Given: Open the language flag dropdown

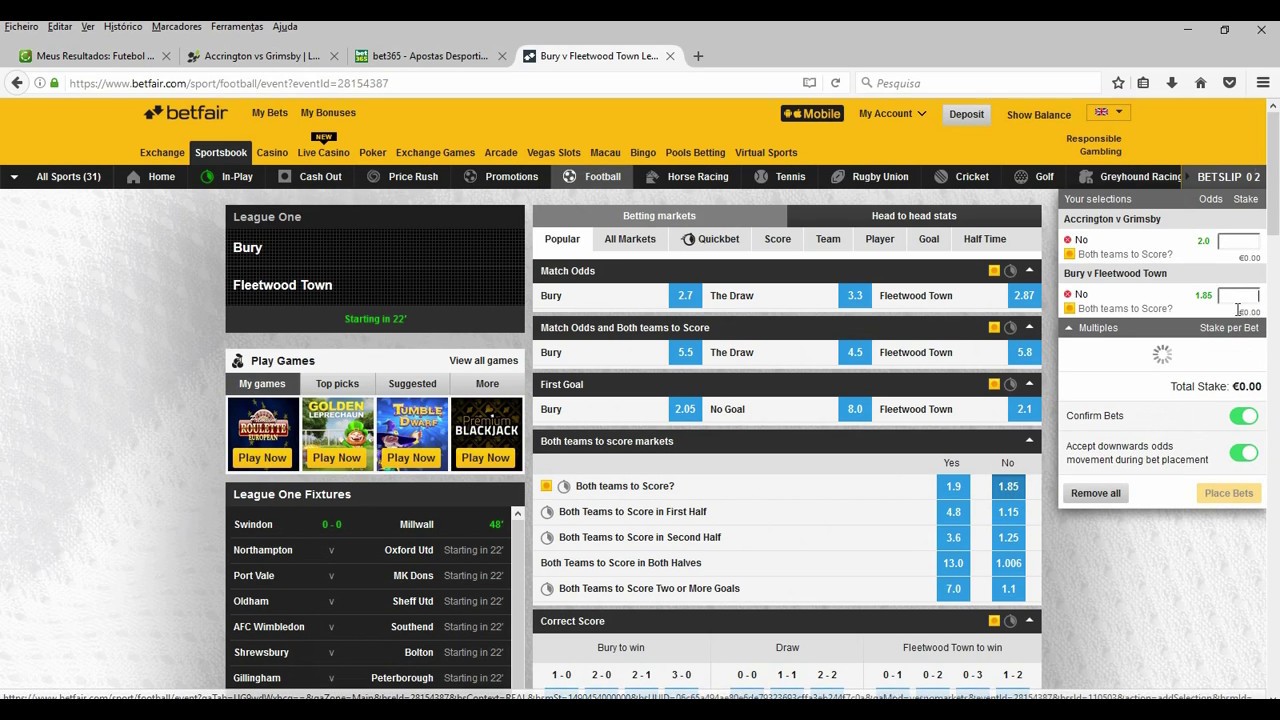Looking at the screenshot, I should 1109,112.
